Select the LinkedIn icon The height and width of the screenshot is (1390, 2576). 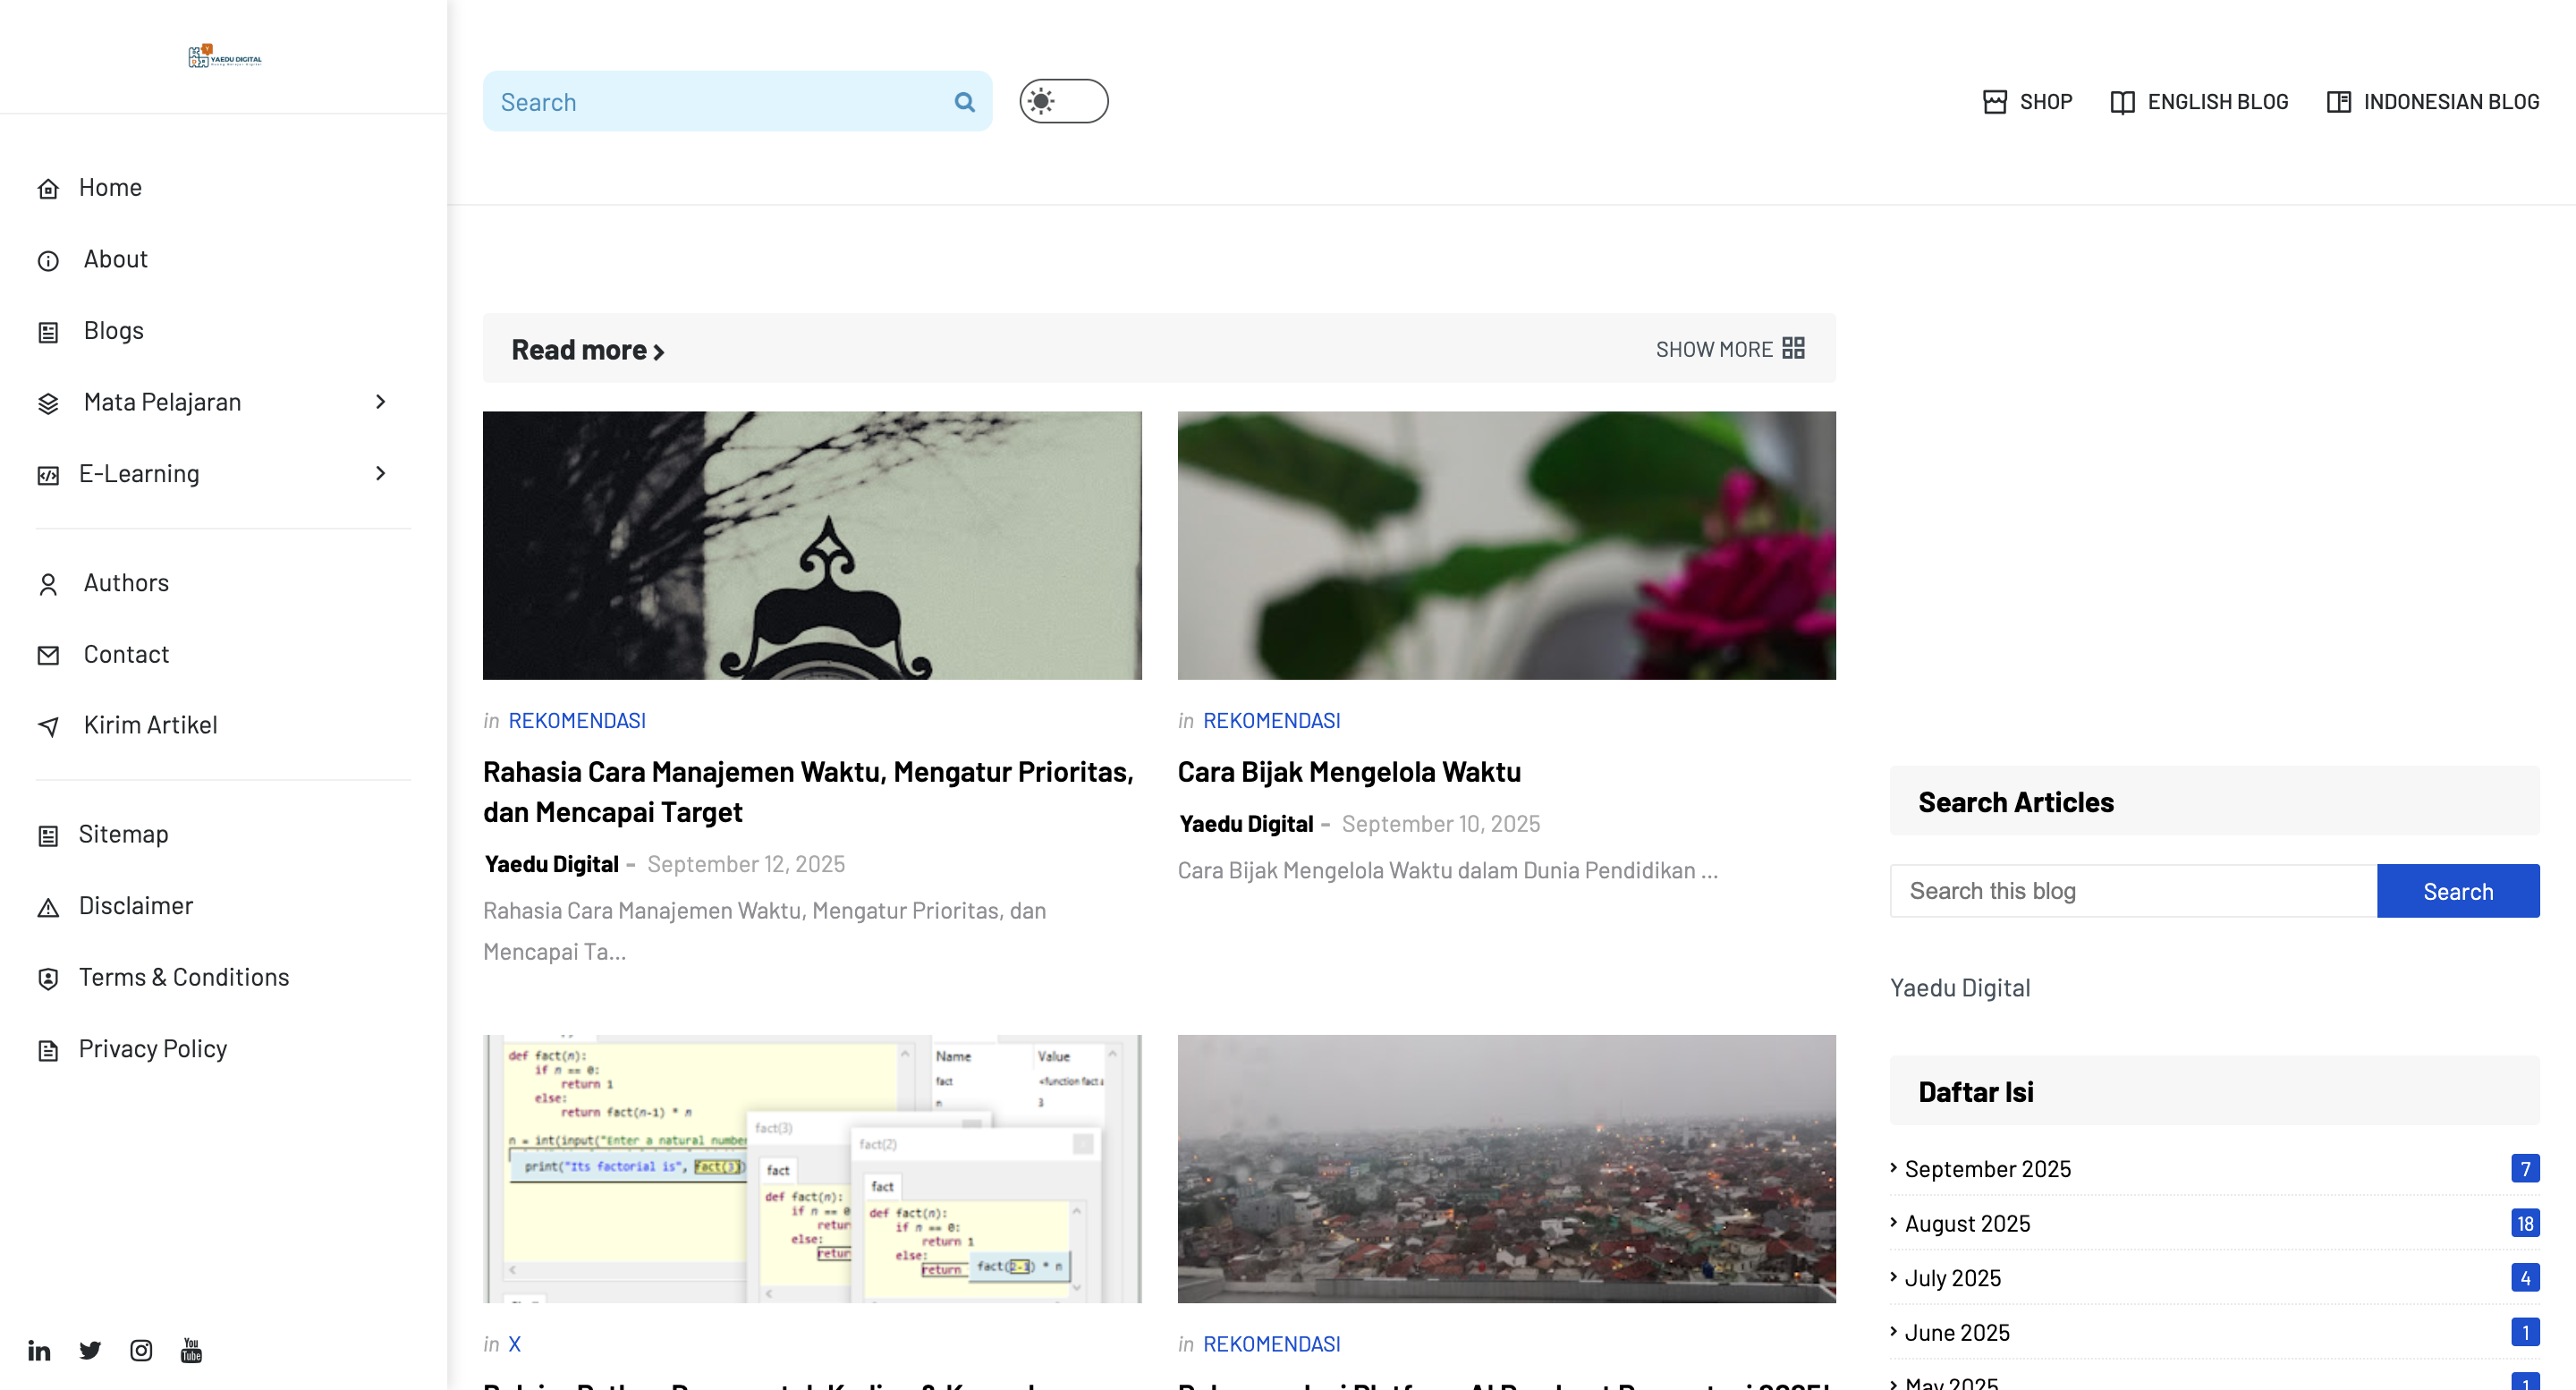(39, 1350)
